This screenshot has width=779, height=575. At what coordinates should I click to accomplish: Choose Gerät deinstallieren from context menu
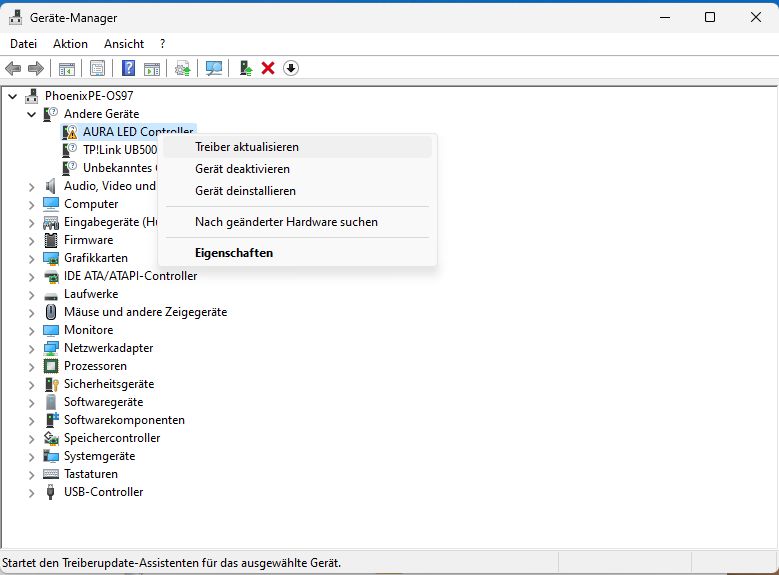pos(298,191)
